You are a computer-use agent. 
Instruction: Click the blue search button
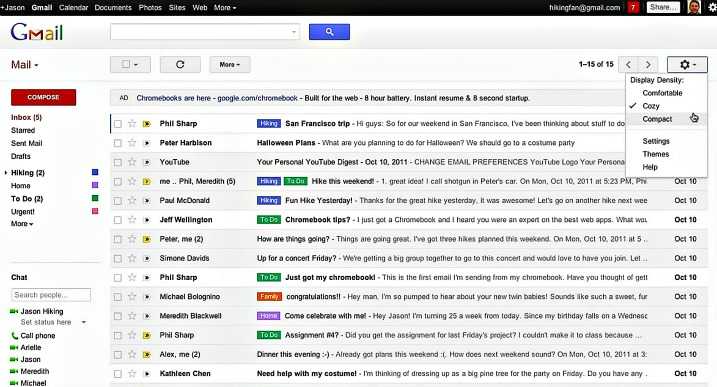[x=329, y=32]
